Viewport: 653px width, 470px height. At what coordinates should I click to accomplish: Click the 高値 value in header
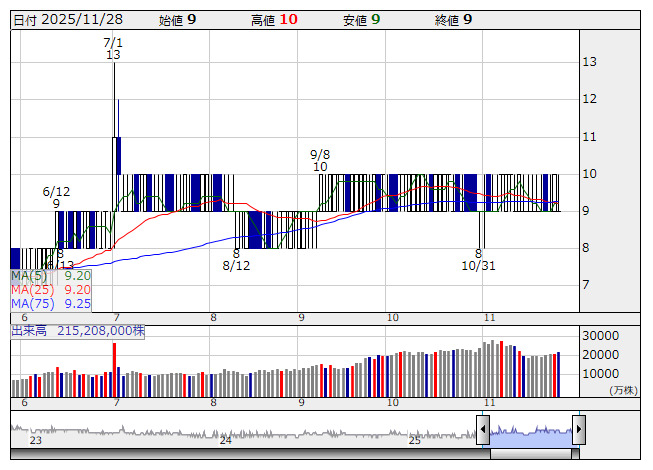coord(288,19)
